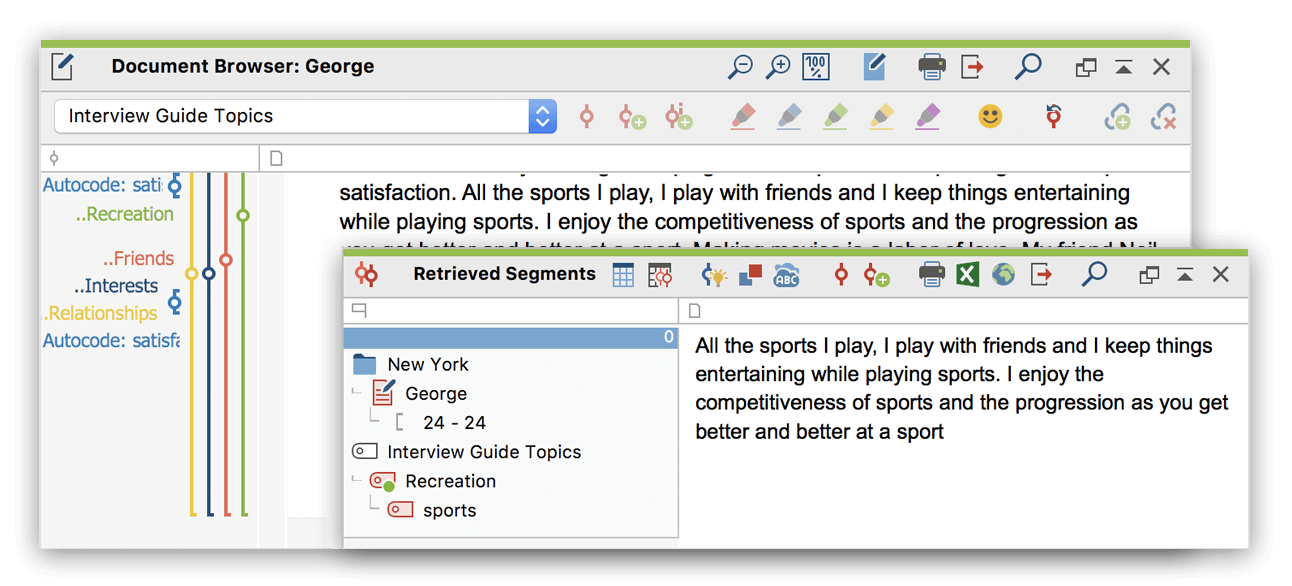The width and height of the screenshot is (1292, 586).
Task: Select the New York document group
Action: 428,365
